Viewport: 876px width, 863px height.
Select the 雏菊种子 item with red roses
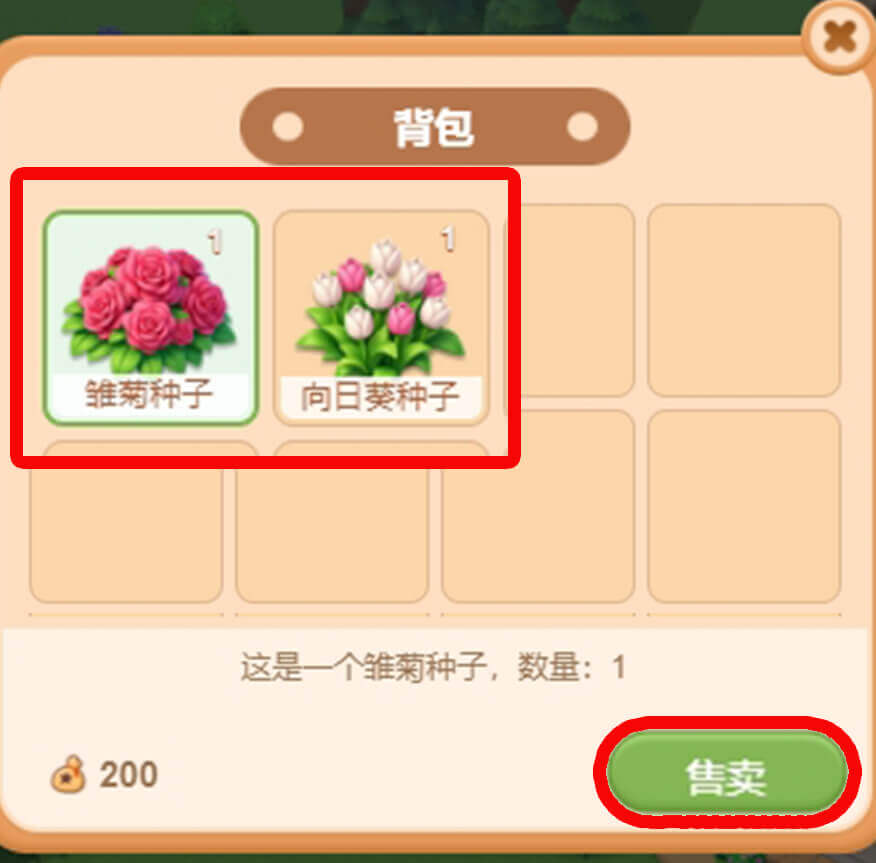click(150, 317)
